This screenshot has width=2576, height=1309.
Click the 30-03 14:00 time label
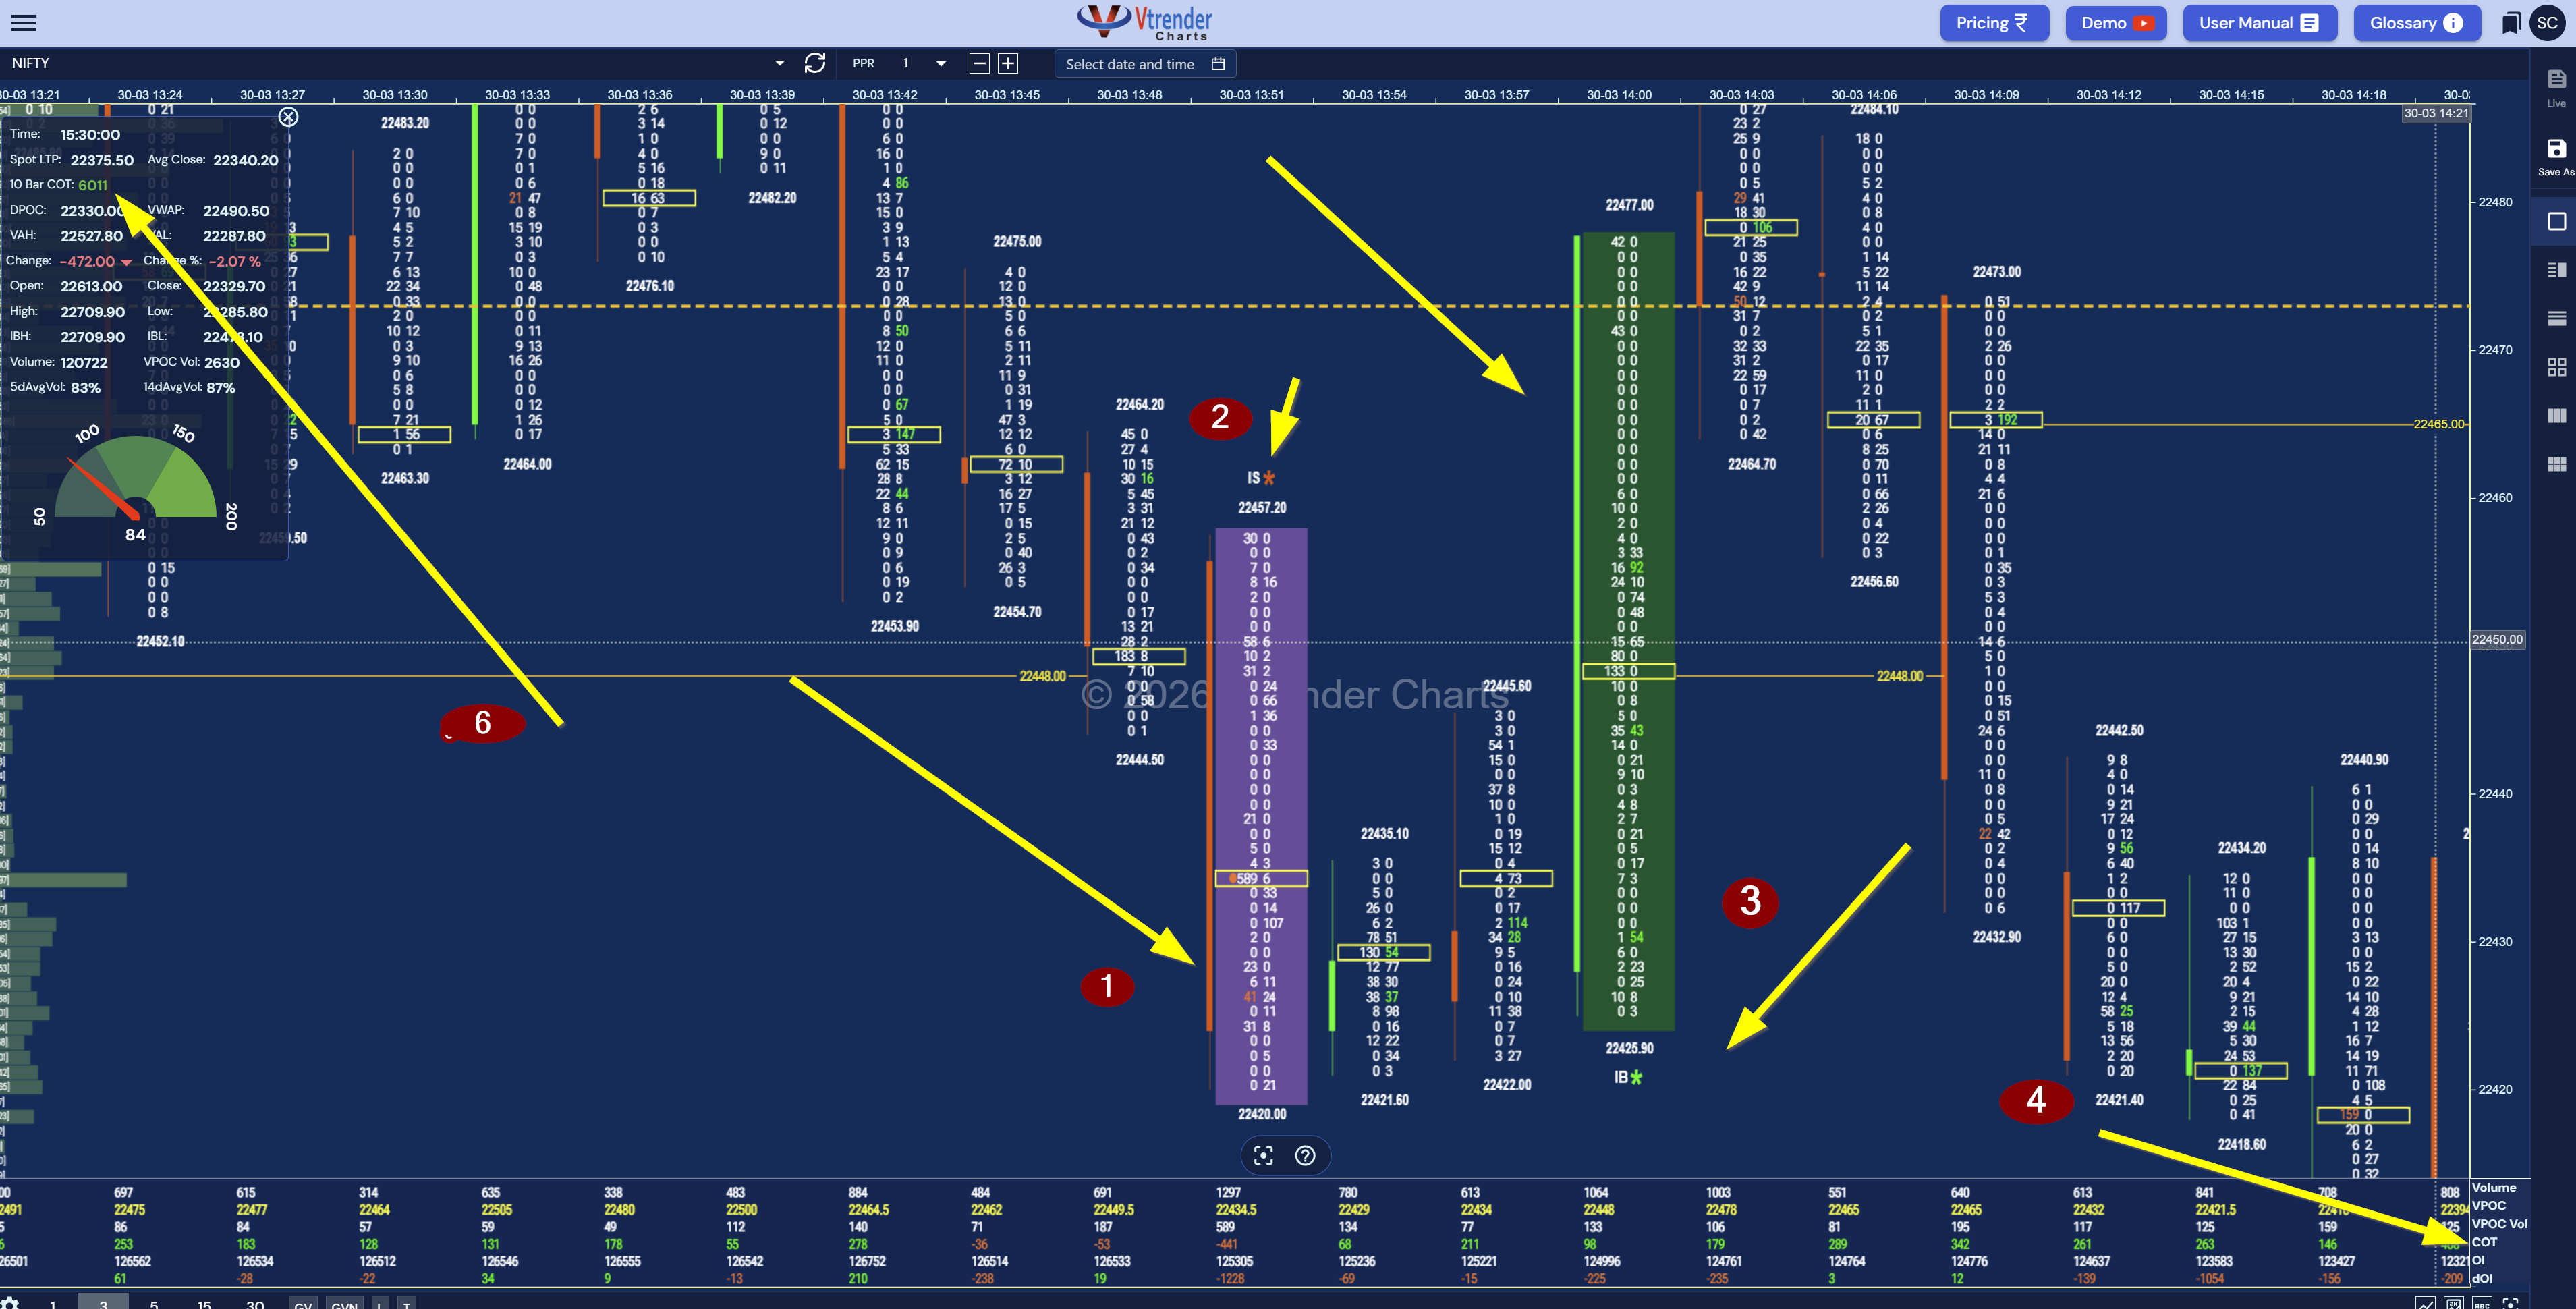[x=1619, y=95]
